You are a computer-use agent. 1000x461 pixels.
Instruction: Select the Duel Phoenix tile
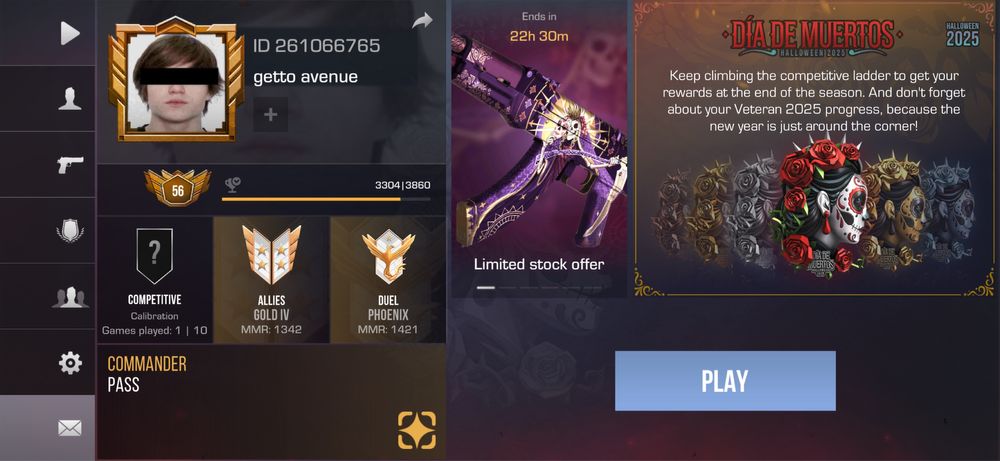388,279
